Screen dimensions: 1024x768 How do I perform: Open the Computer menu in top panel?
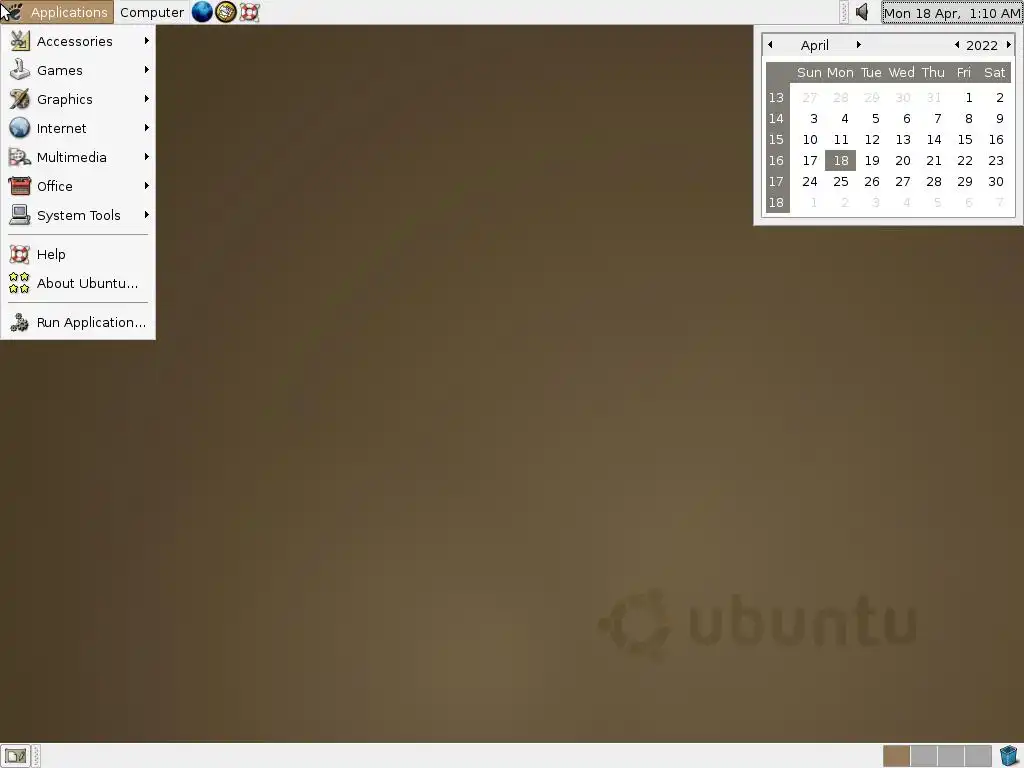[x=152, y=12]
